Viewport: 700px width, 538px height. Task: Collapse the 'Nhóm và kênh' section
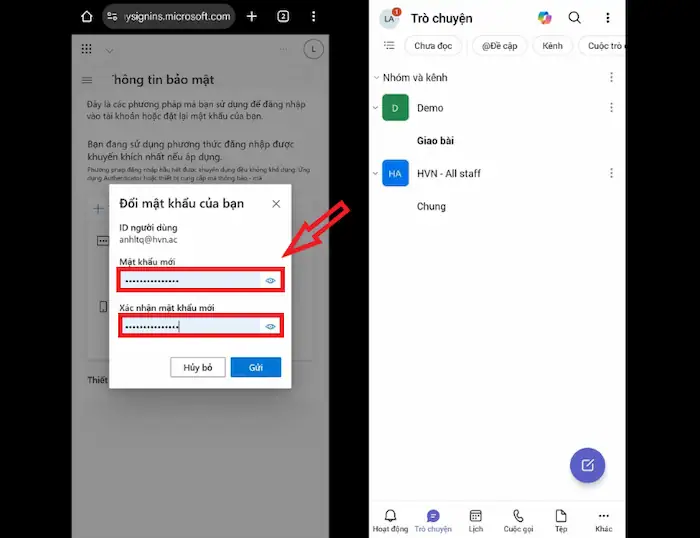376,77
